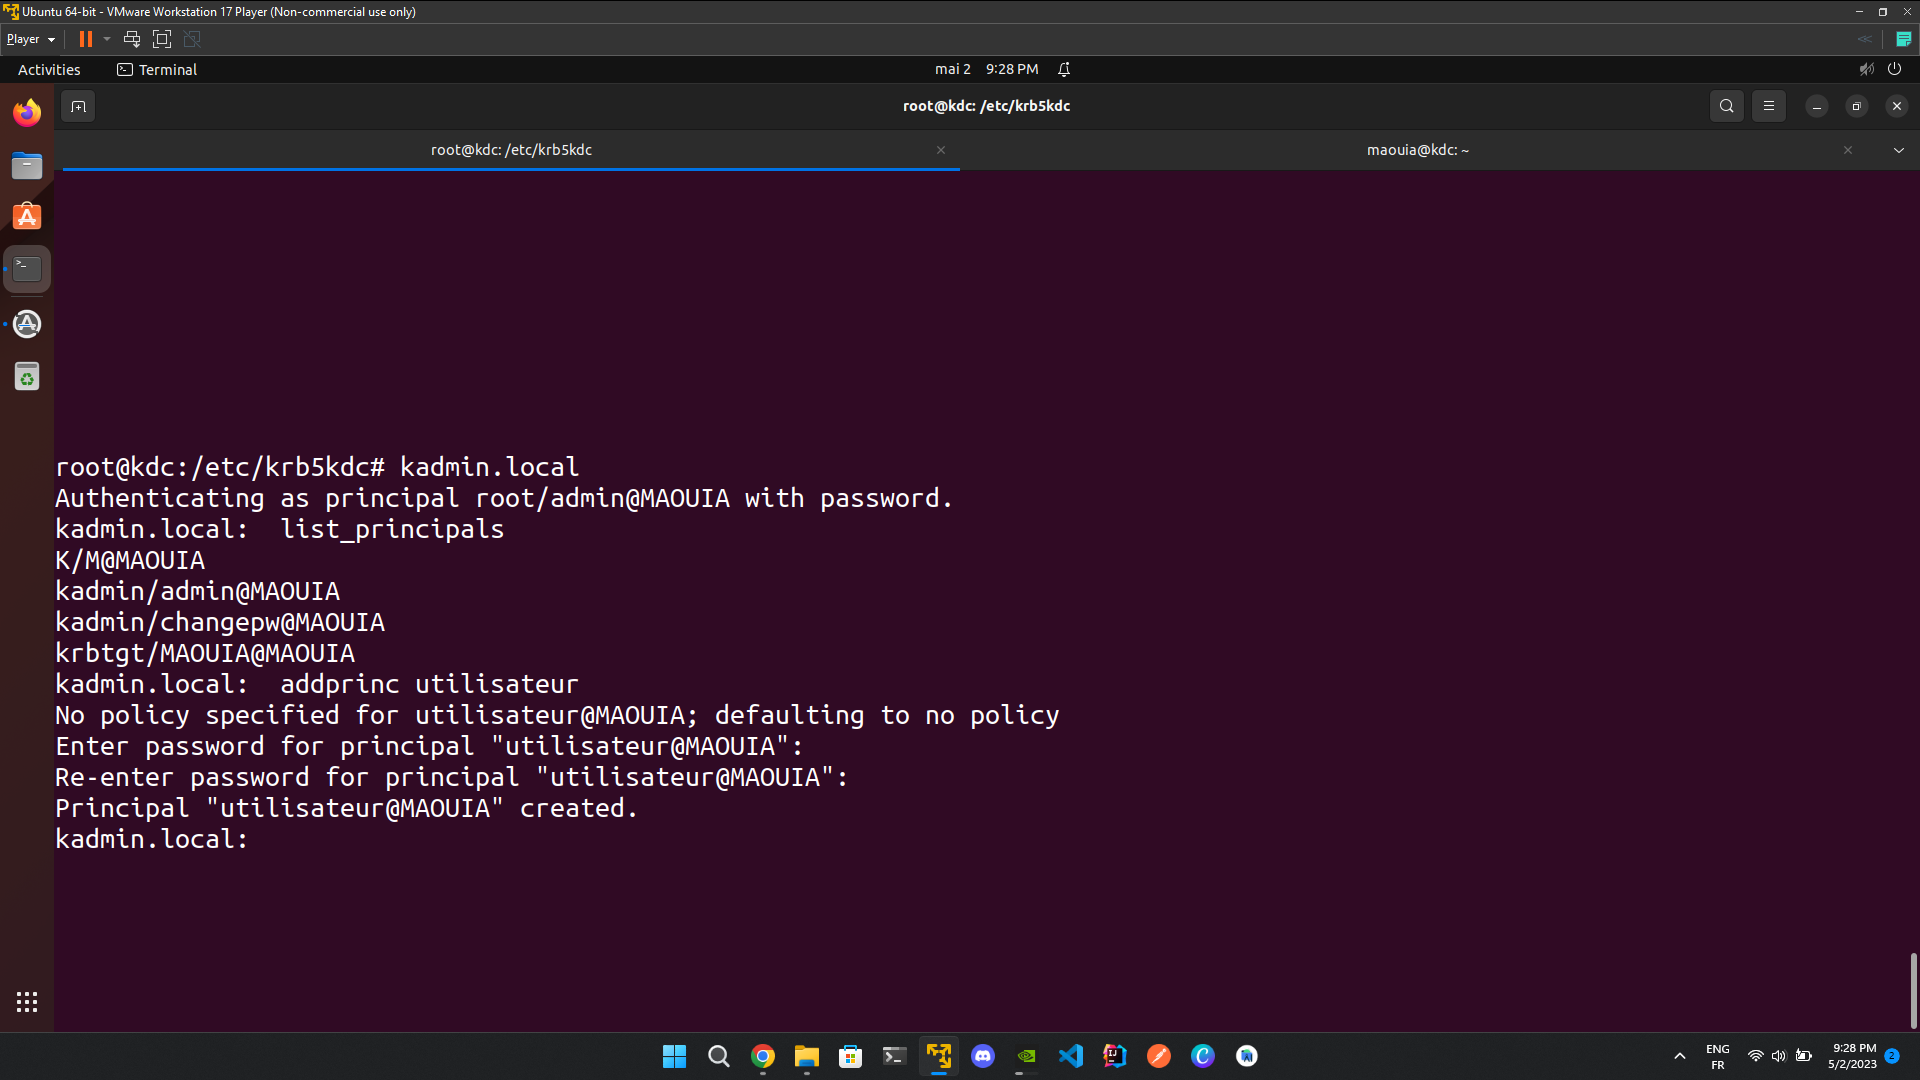Open the Files app in dock
Screen dimensions: 1920x1080
(27, 165)
